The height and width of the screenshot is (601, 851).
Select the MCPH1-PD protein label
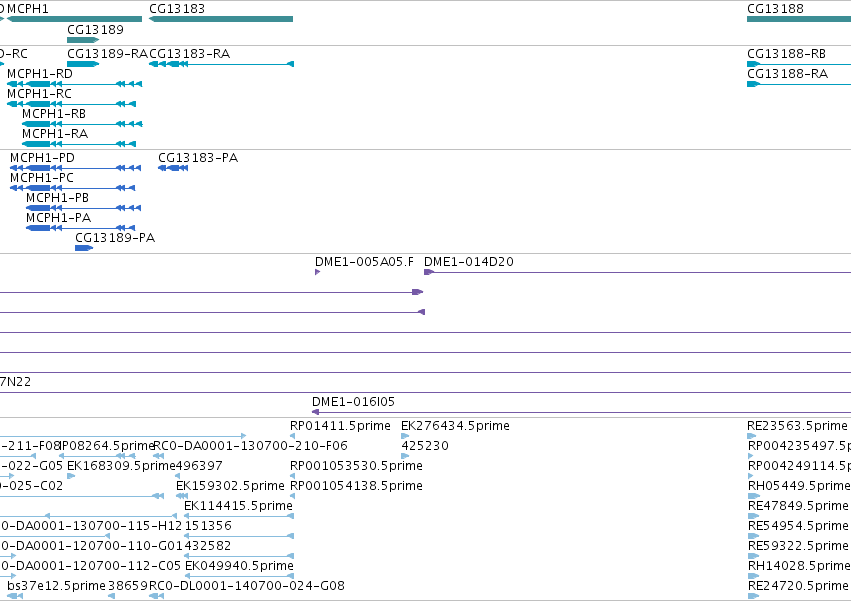click(42, 158)
